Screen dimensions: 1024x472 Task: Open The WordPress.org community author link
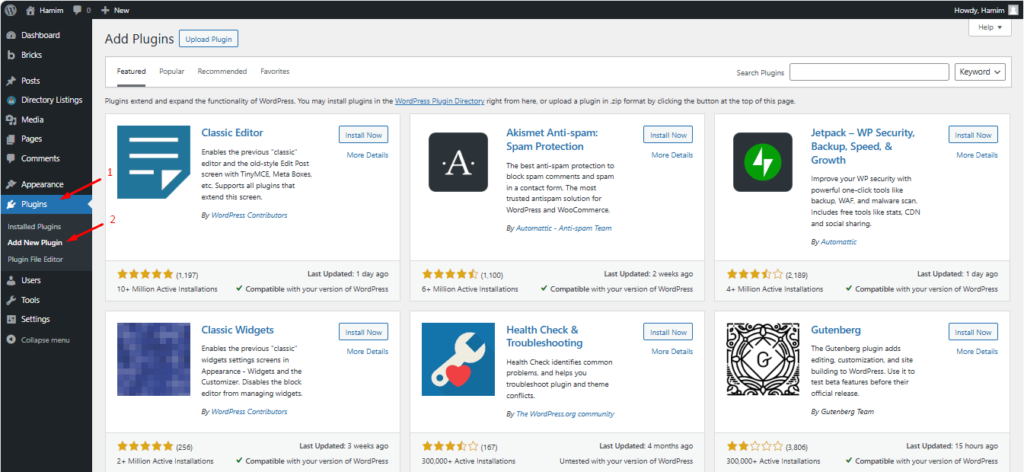[x=566, y=414]
